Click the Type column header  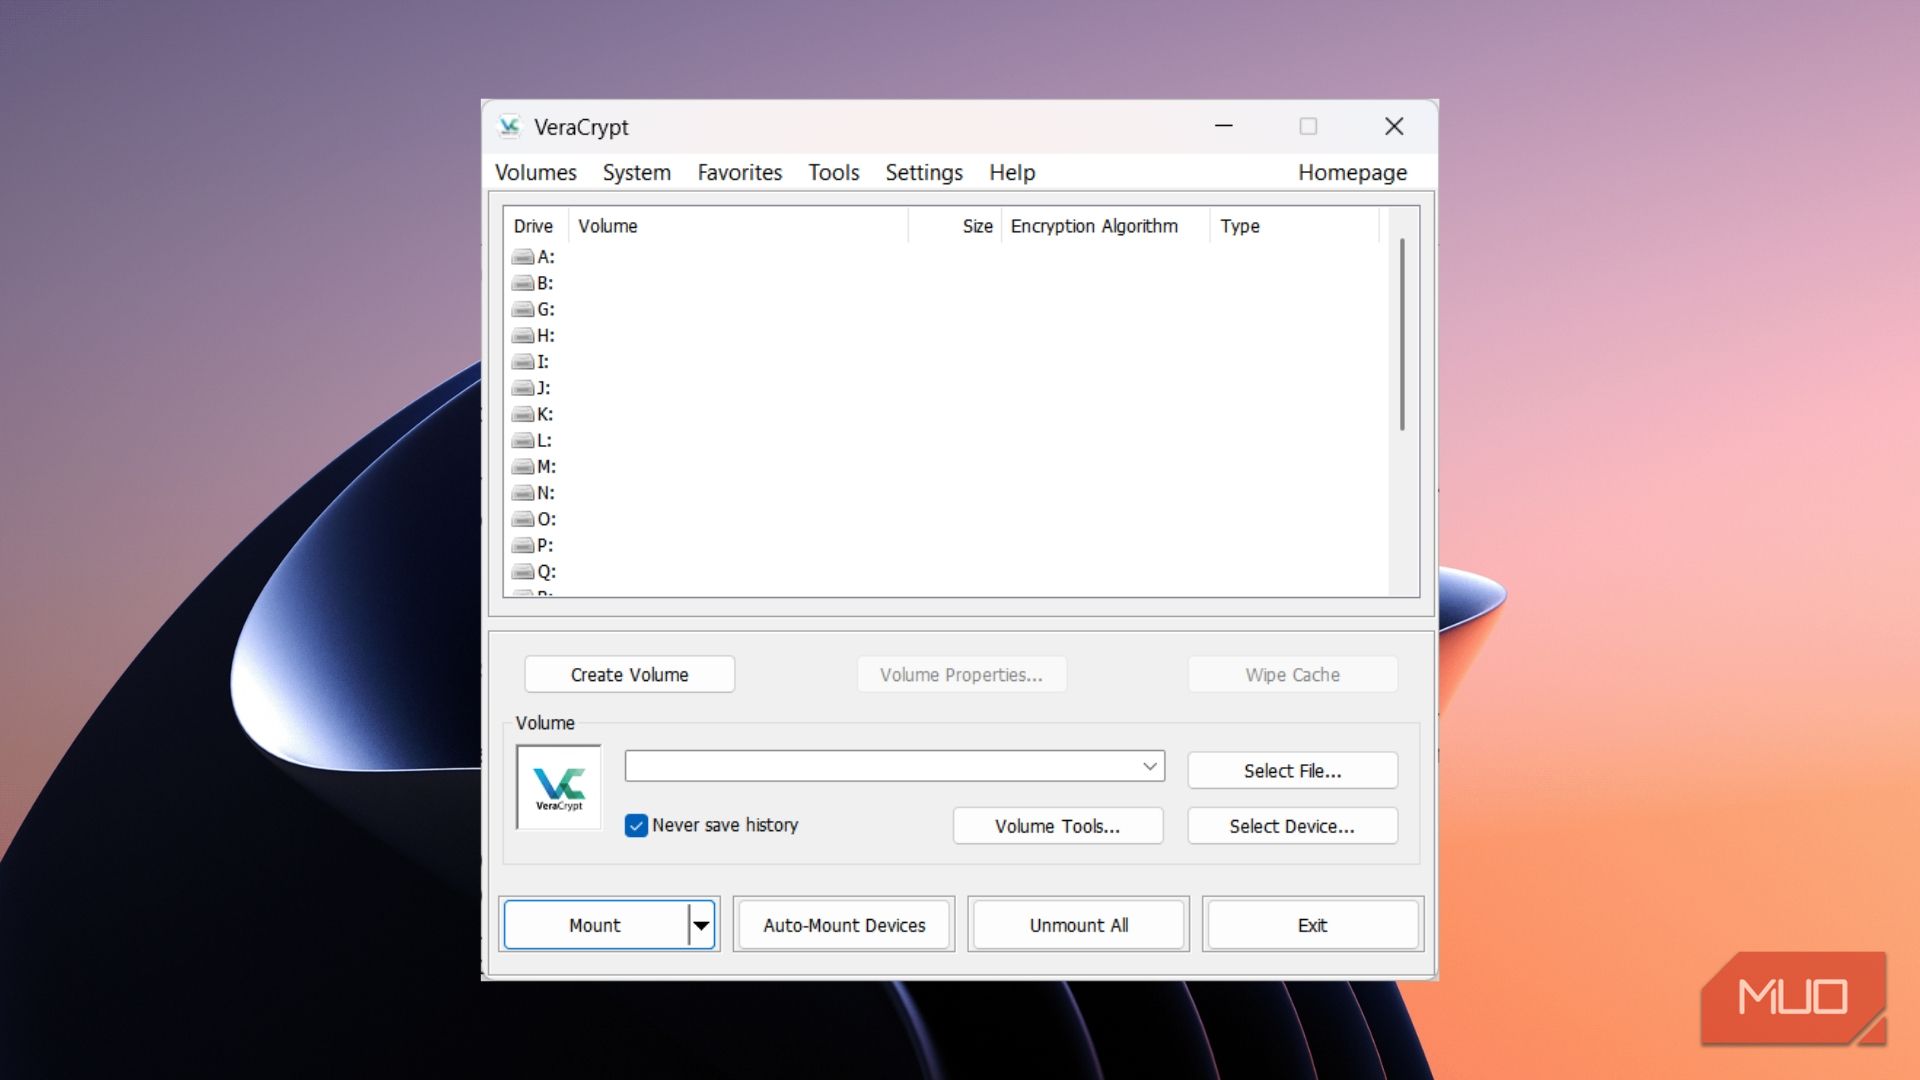[x=1295, y=226]
